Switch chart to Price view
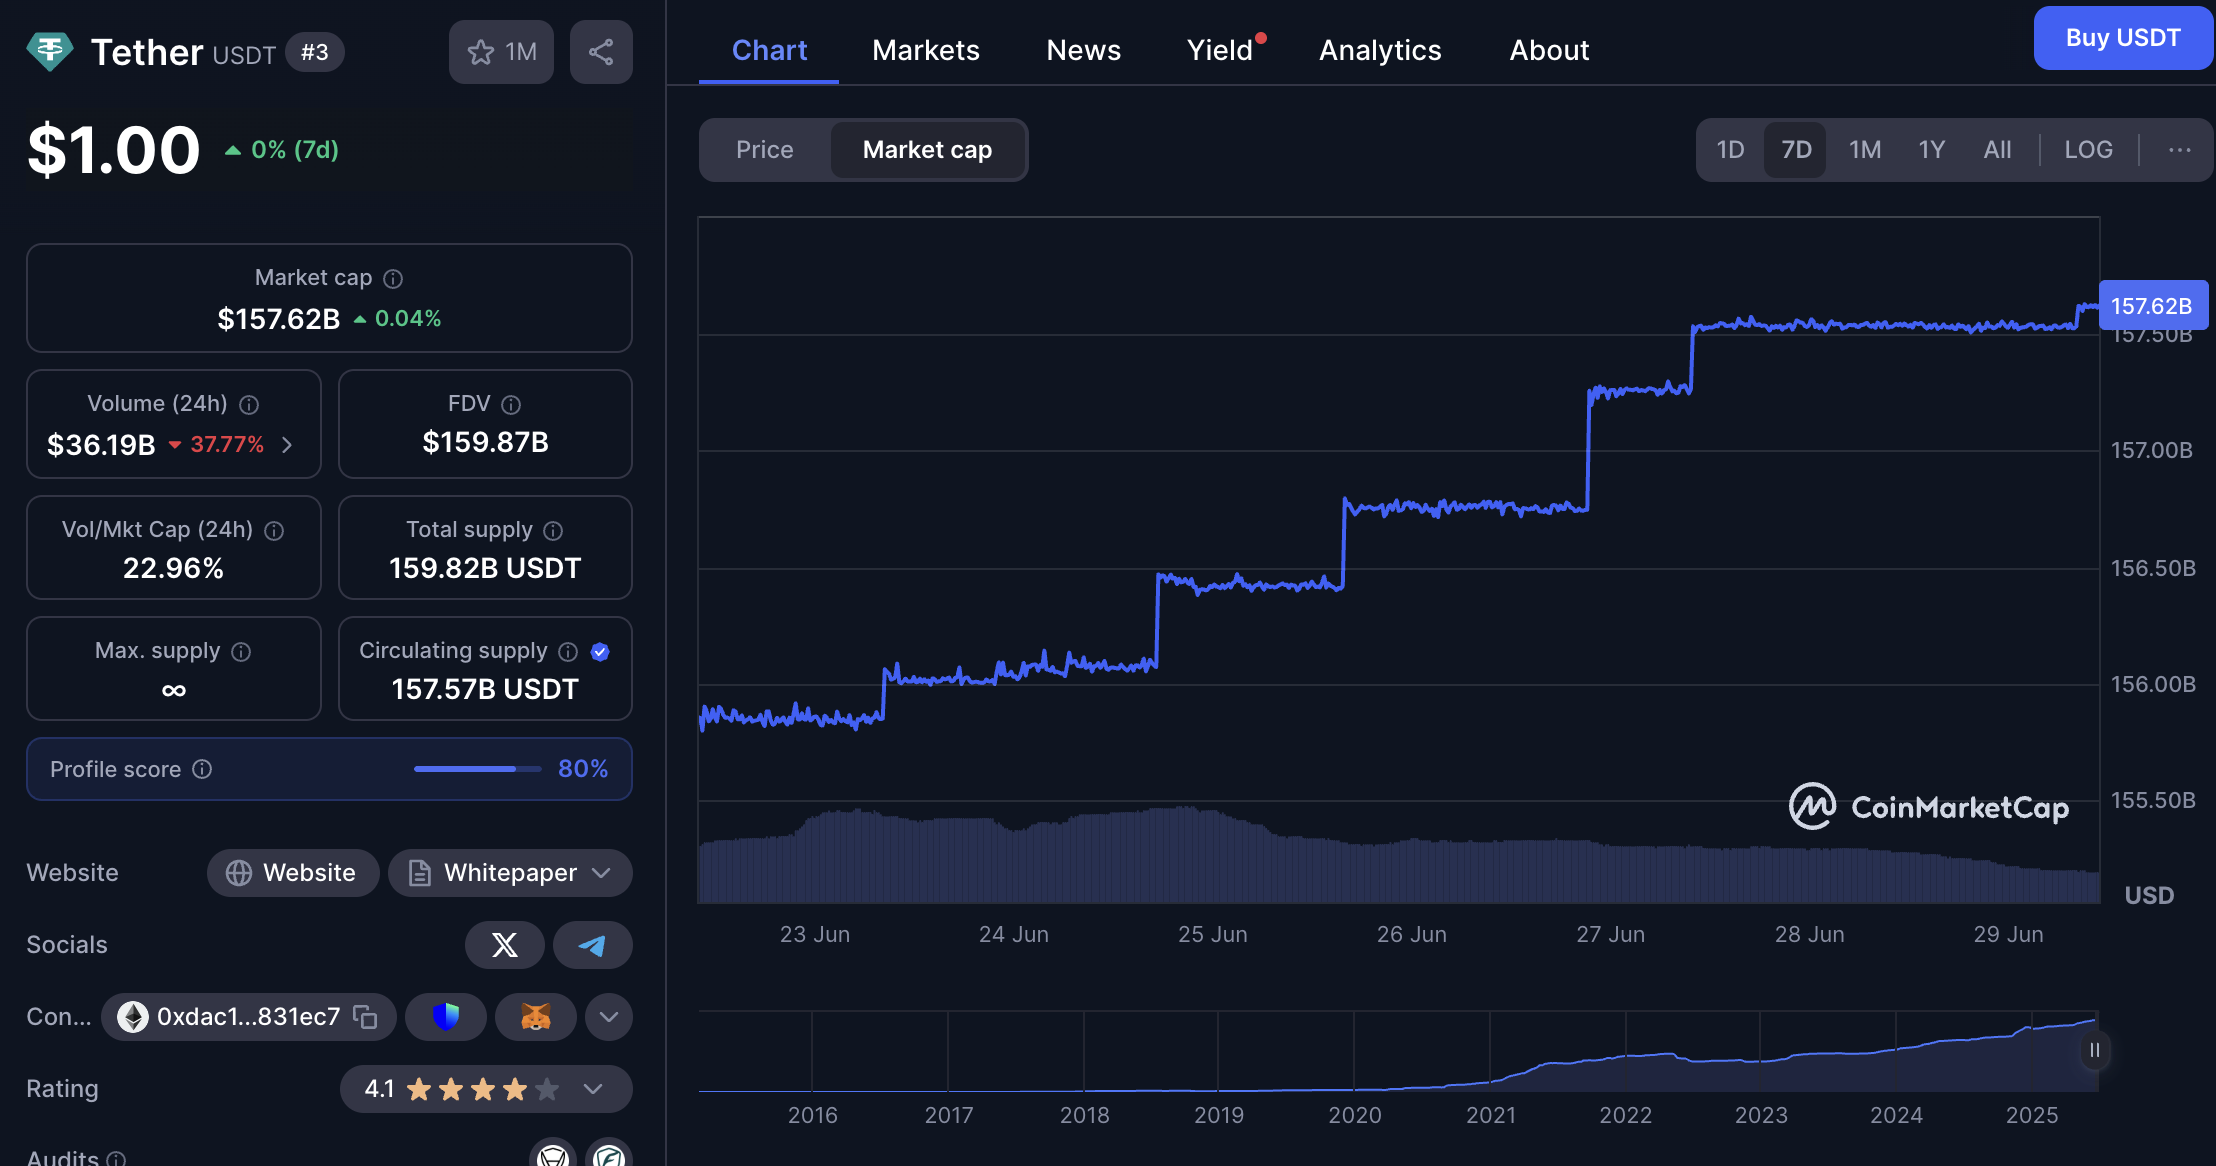 (764, 150)
